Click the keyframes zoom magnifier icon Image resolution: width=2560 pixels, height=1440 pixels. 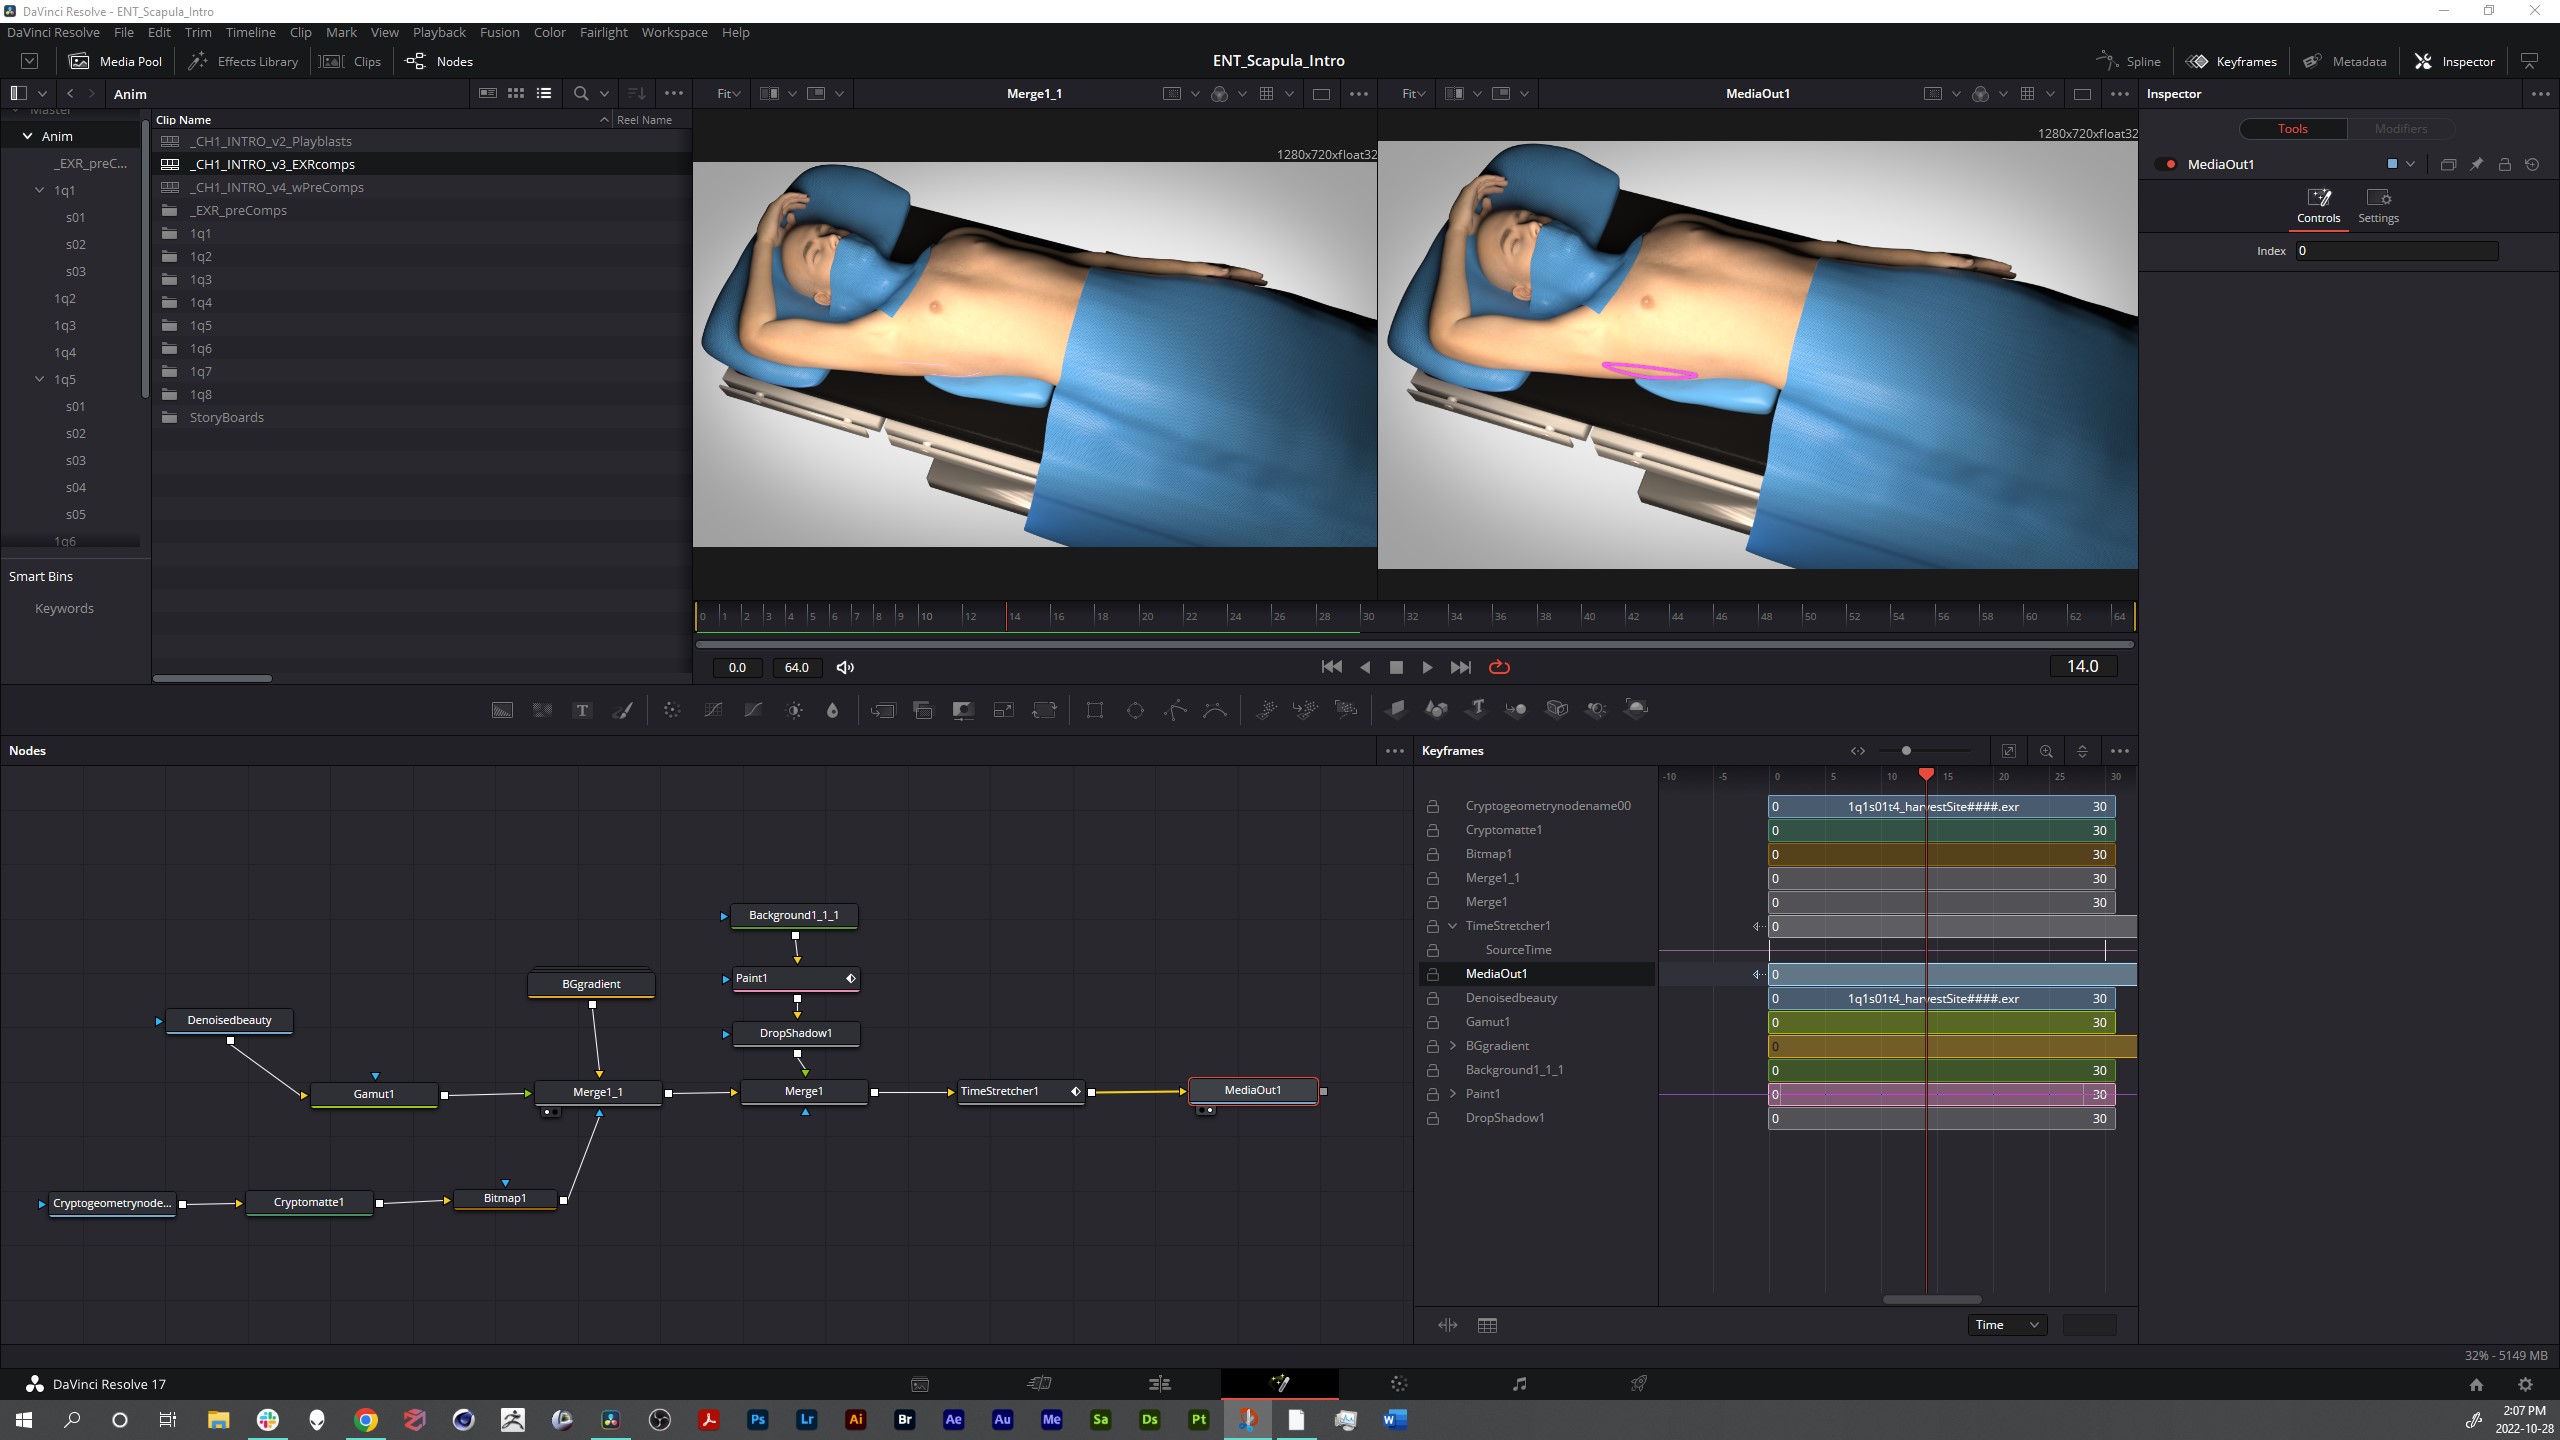(x=2046, y=751)
